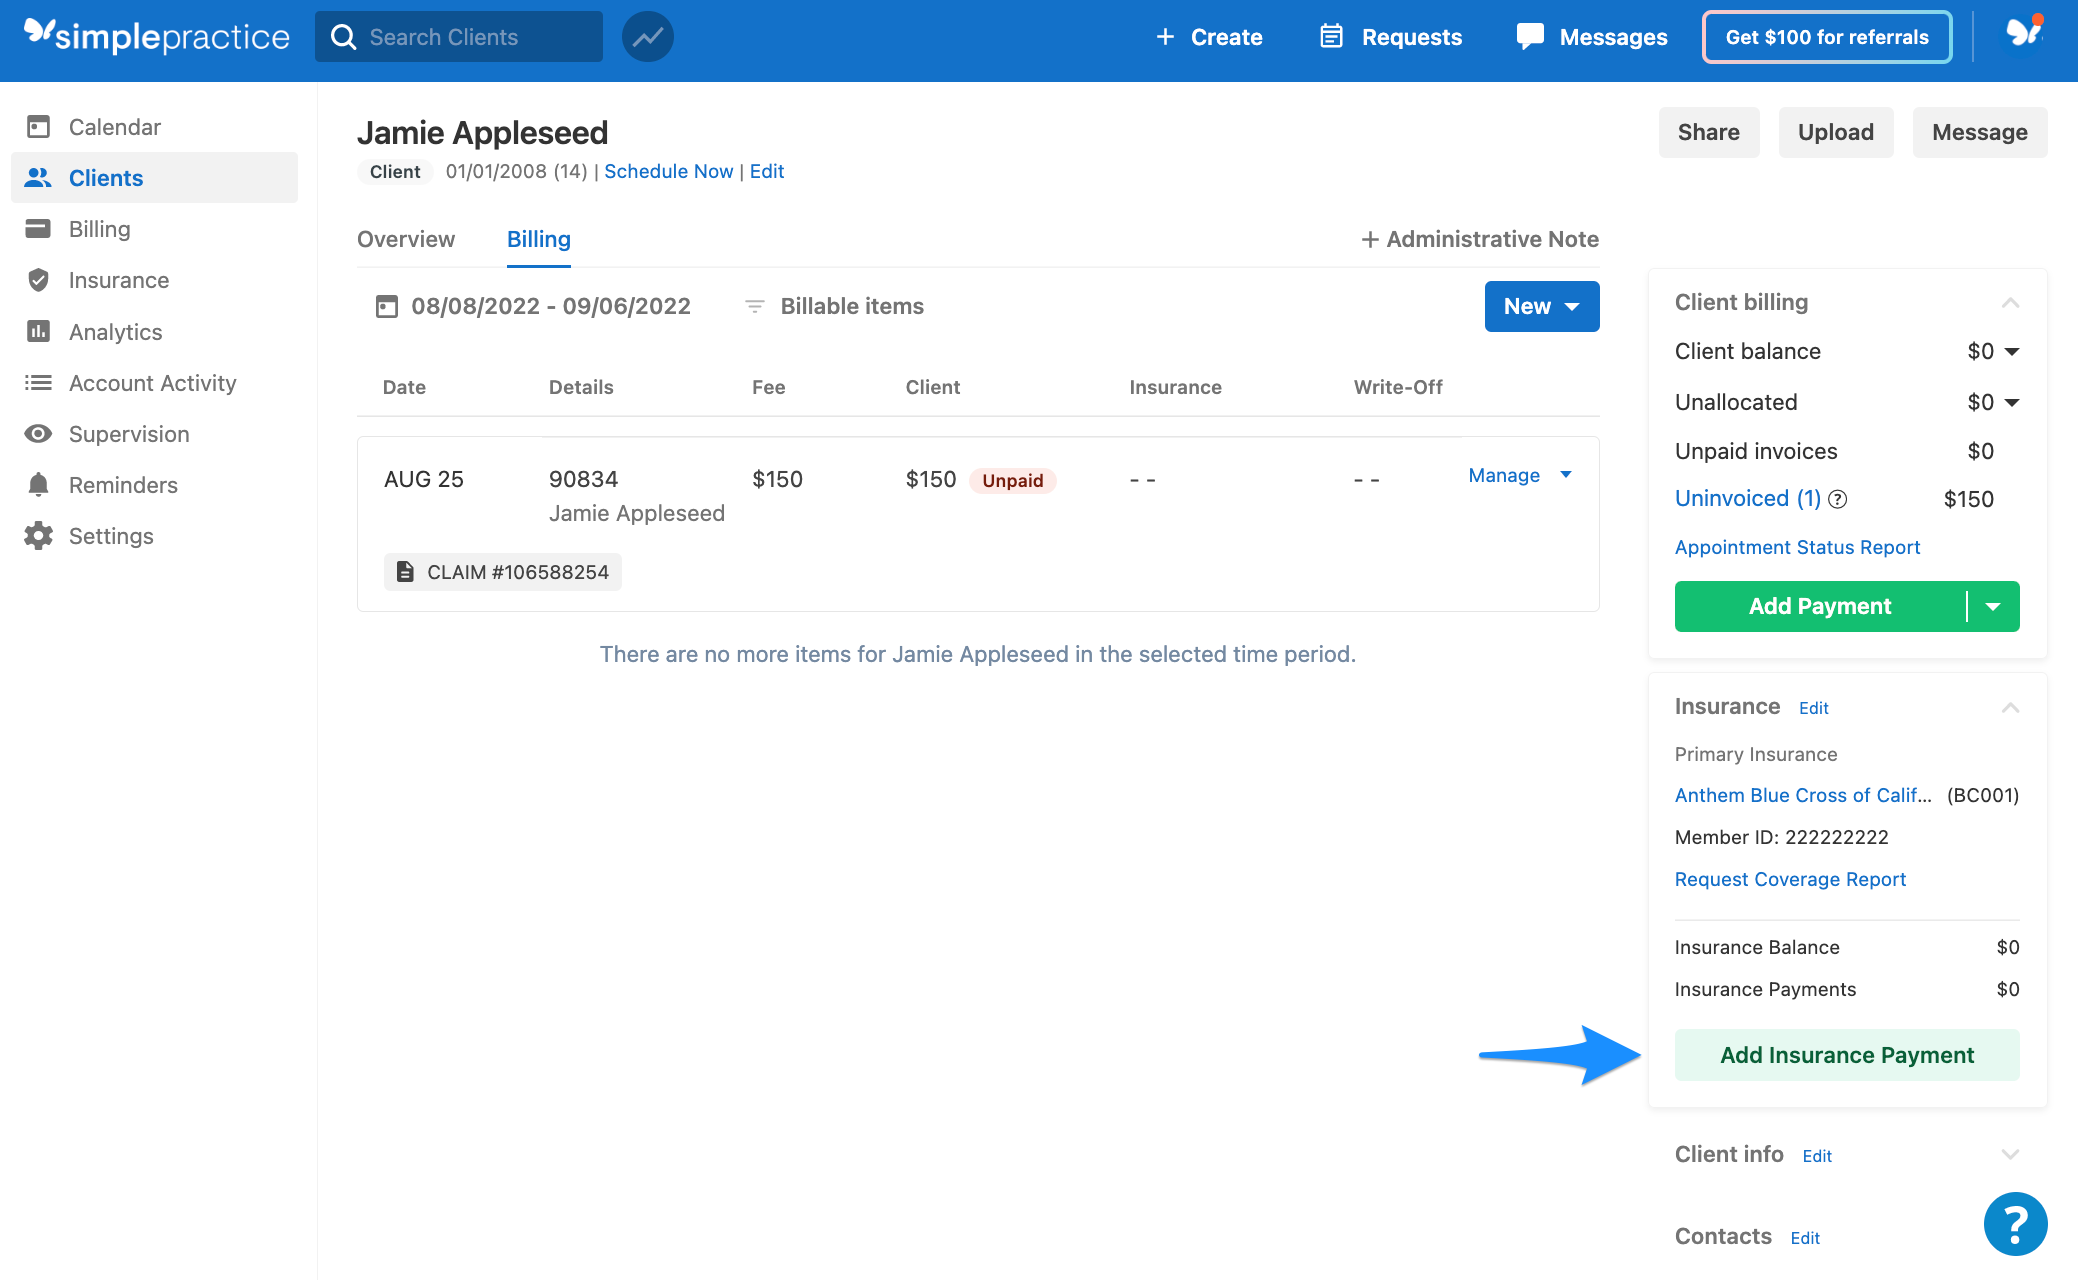This screenshot has height=1280, width=2078.
Task: Open CLAIM #106588254 tag
Action: 503,572
